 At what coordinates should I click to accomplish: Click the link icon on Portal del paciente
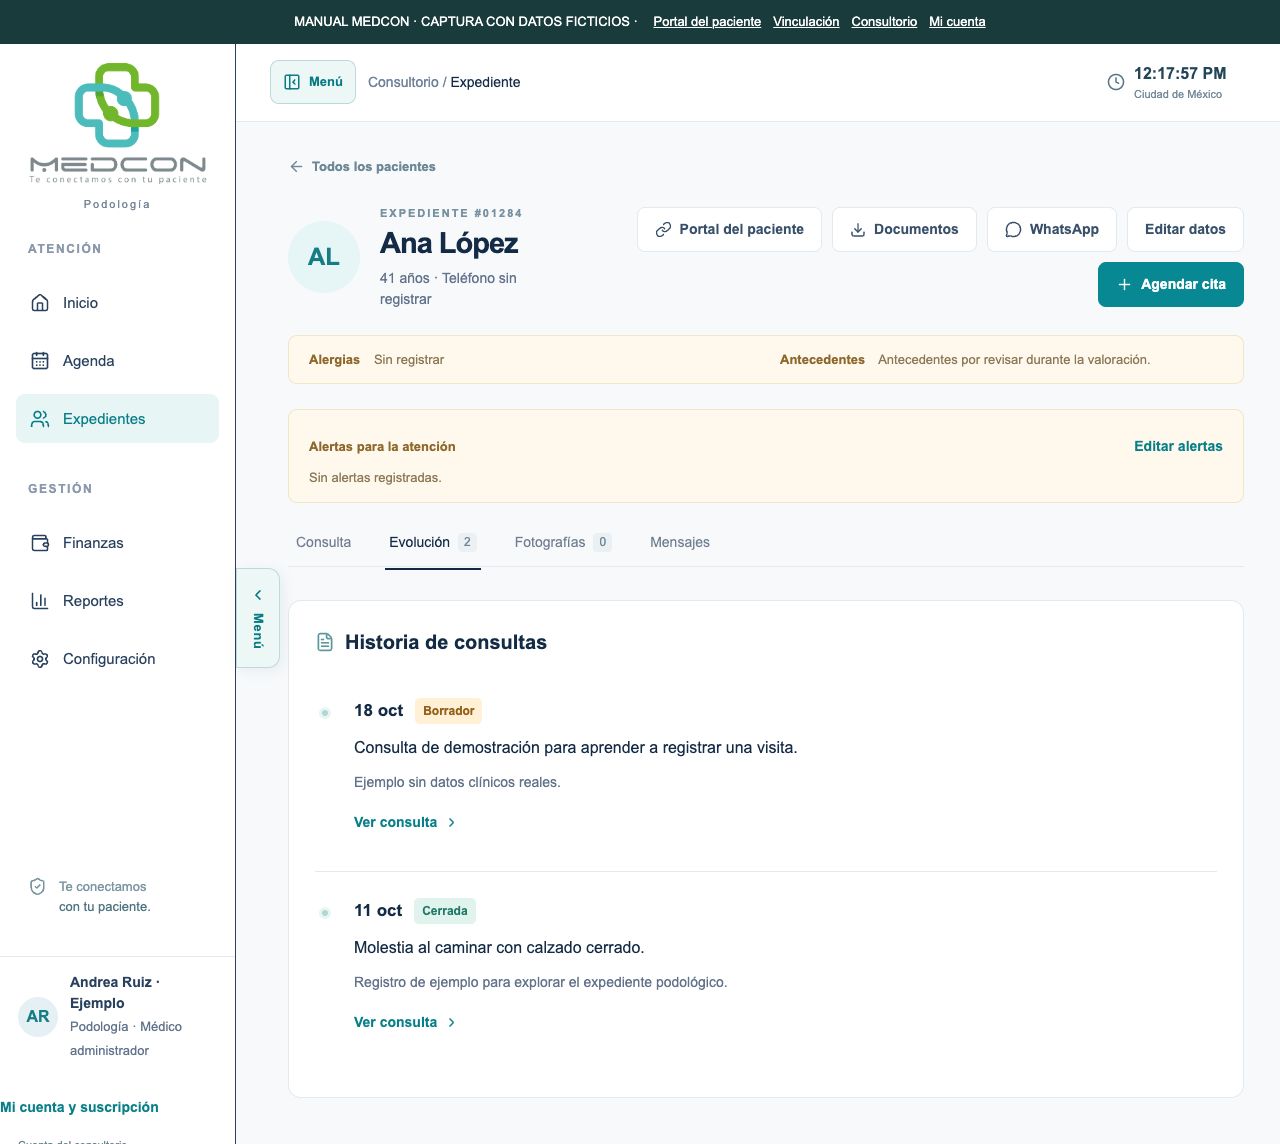(x=663, y=230)
